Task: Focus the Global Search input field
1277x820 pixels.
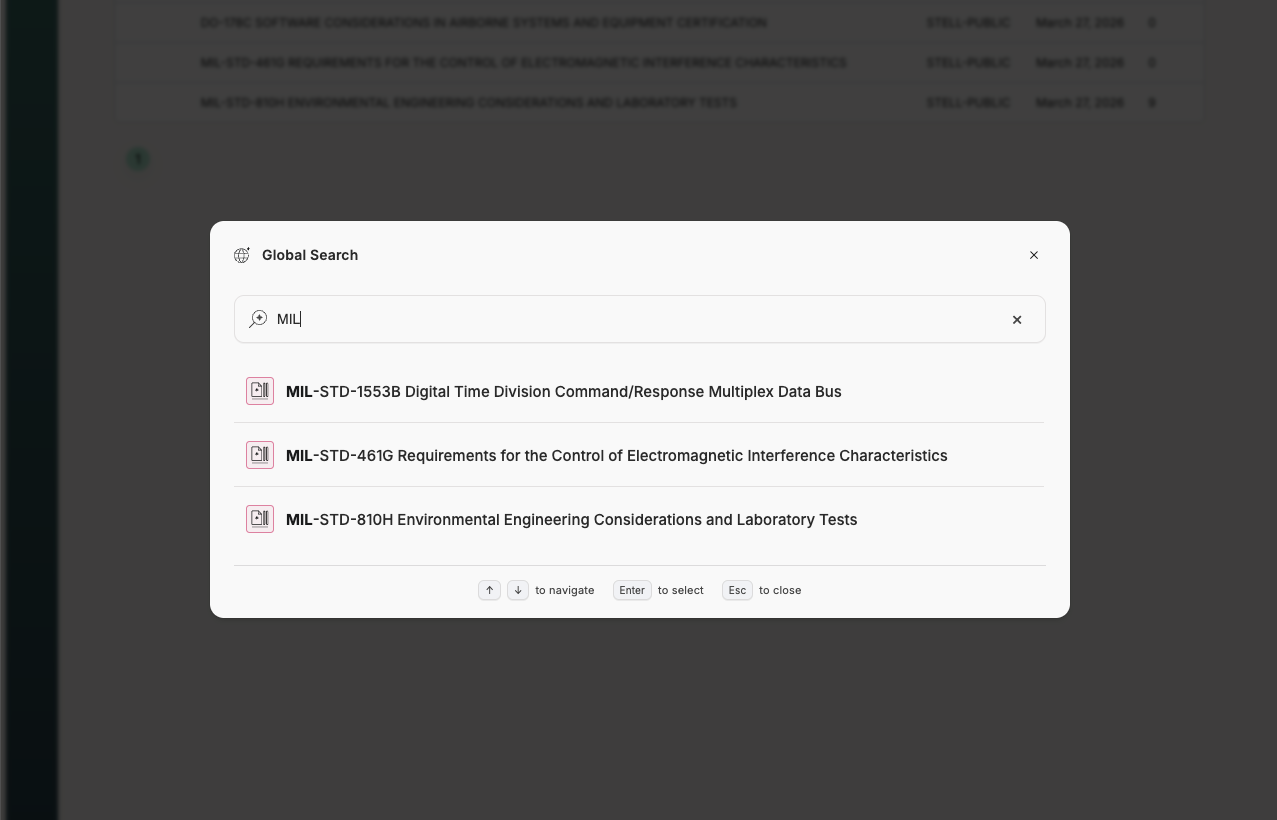Action: coord(640,319)
